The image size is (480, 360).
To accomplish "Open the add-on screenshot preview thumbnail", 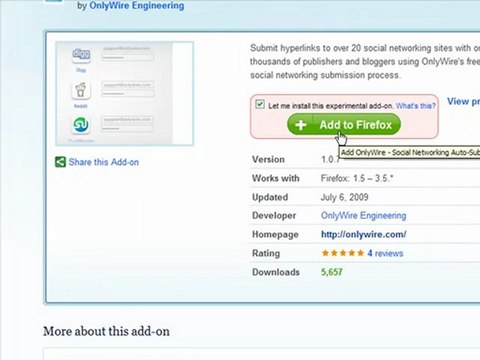I will point(124,93).
